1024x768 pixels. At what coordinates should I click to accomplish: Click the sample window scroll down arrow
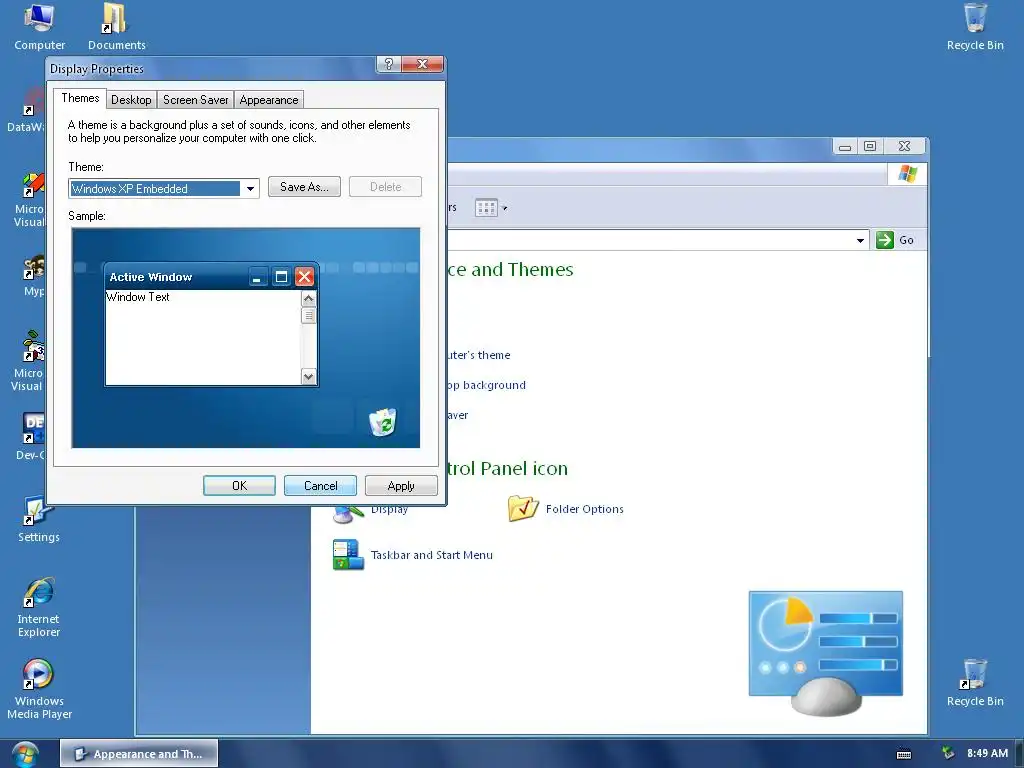(309, 377)
